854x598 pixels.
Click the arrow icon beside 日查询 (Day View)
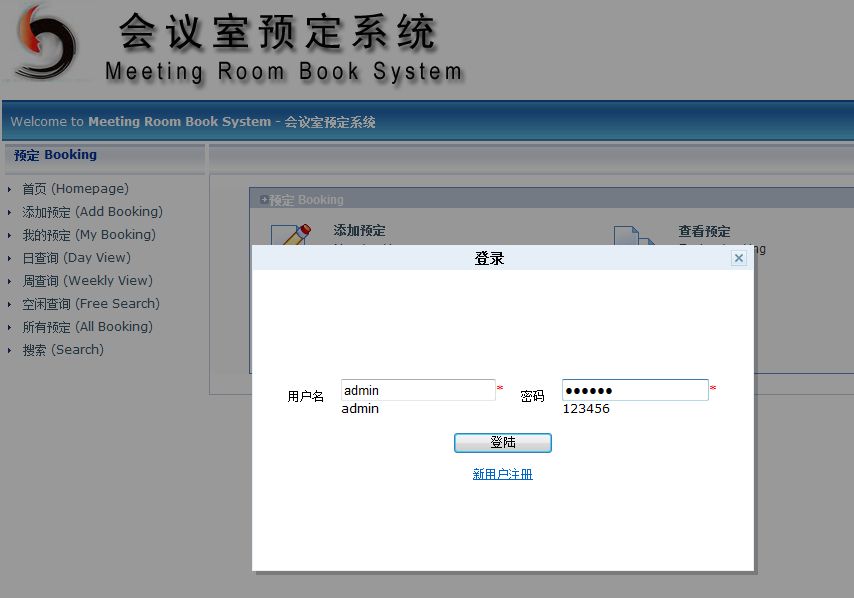coord(9,257)
